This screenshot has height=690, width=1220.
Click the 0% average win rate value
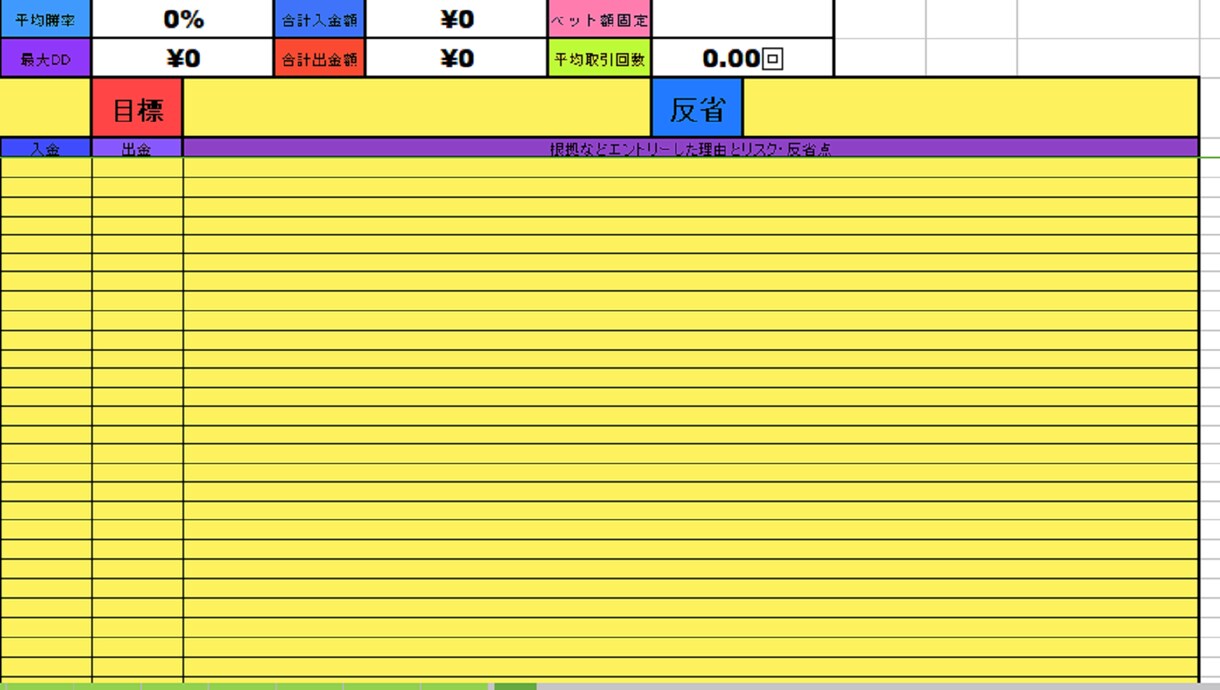click(x=182, y=19)
